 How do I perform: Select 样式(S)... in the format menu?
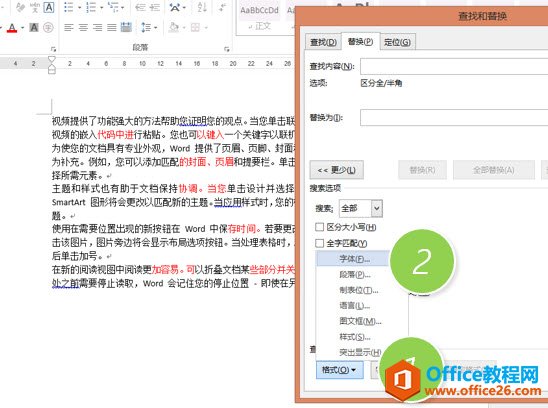click(355, 337)
